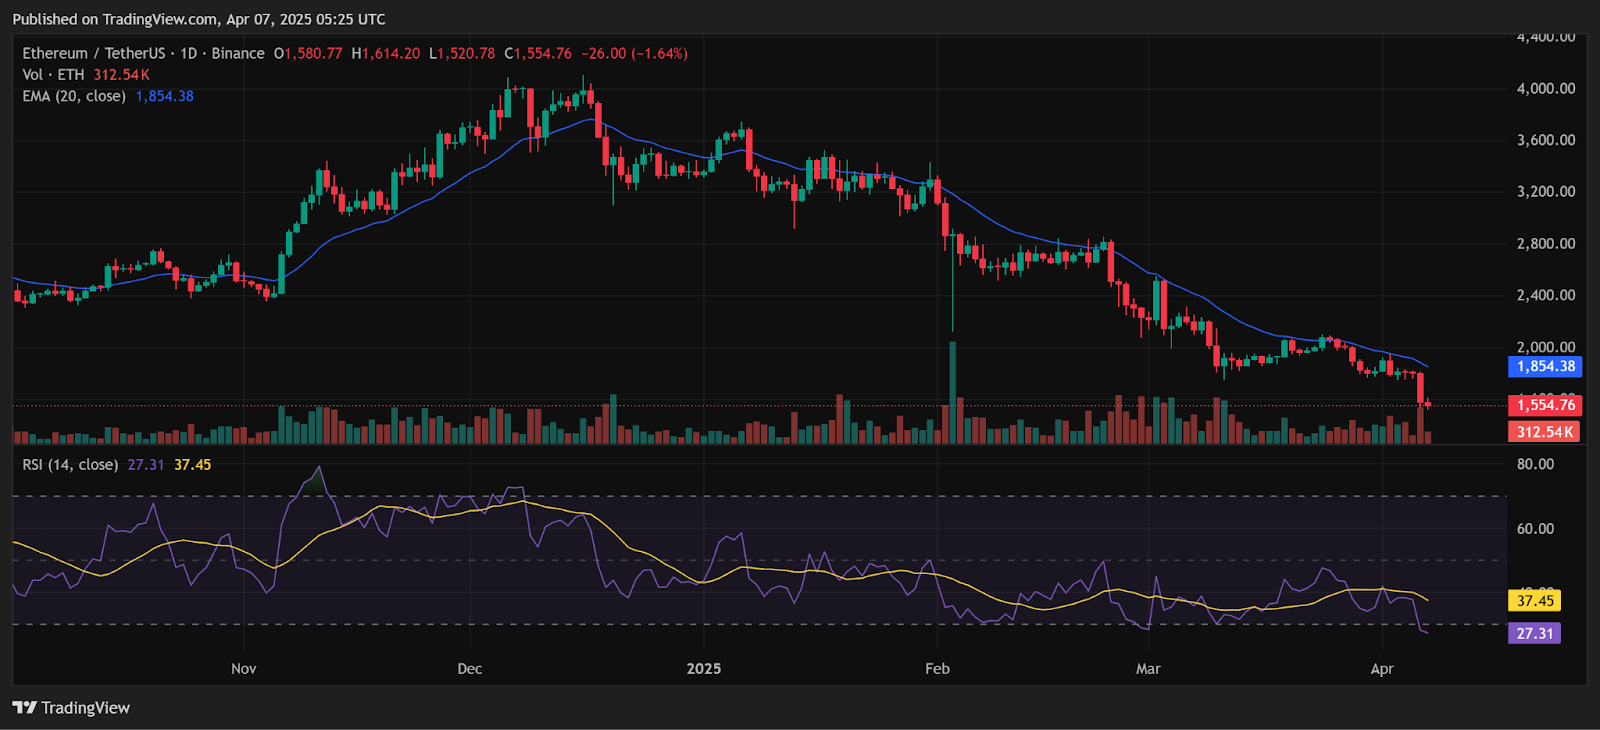Click the Dec label on time axis
The height and width of the screenshot is (730, 1600).
click(469, 669)
